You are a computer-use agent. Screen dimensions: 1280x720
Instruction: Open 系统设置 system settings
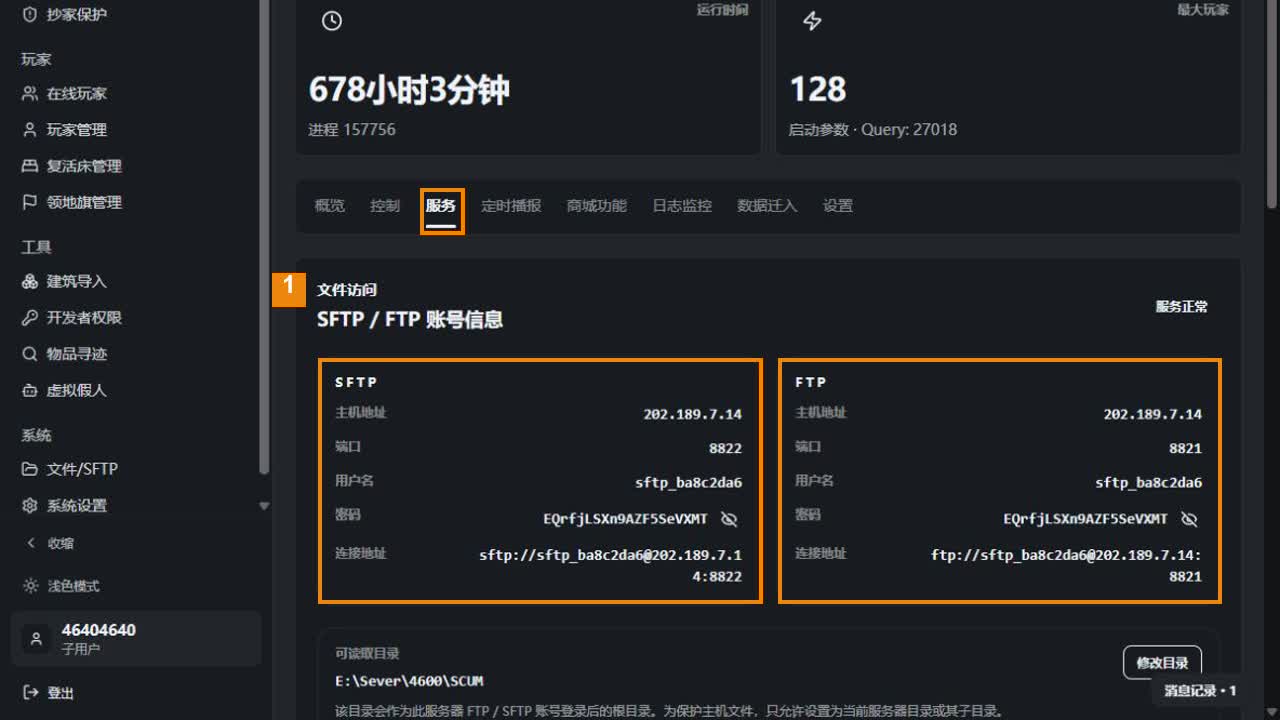click(65, 506)
